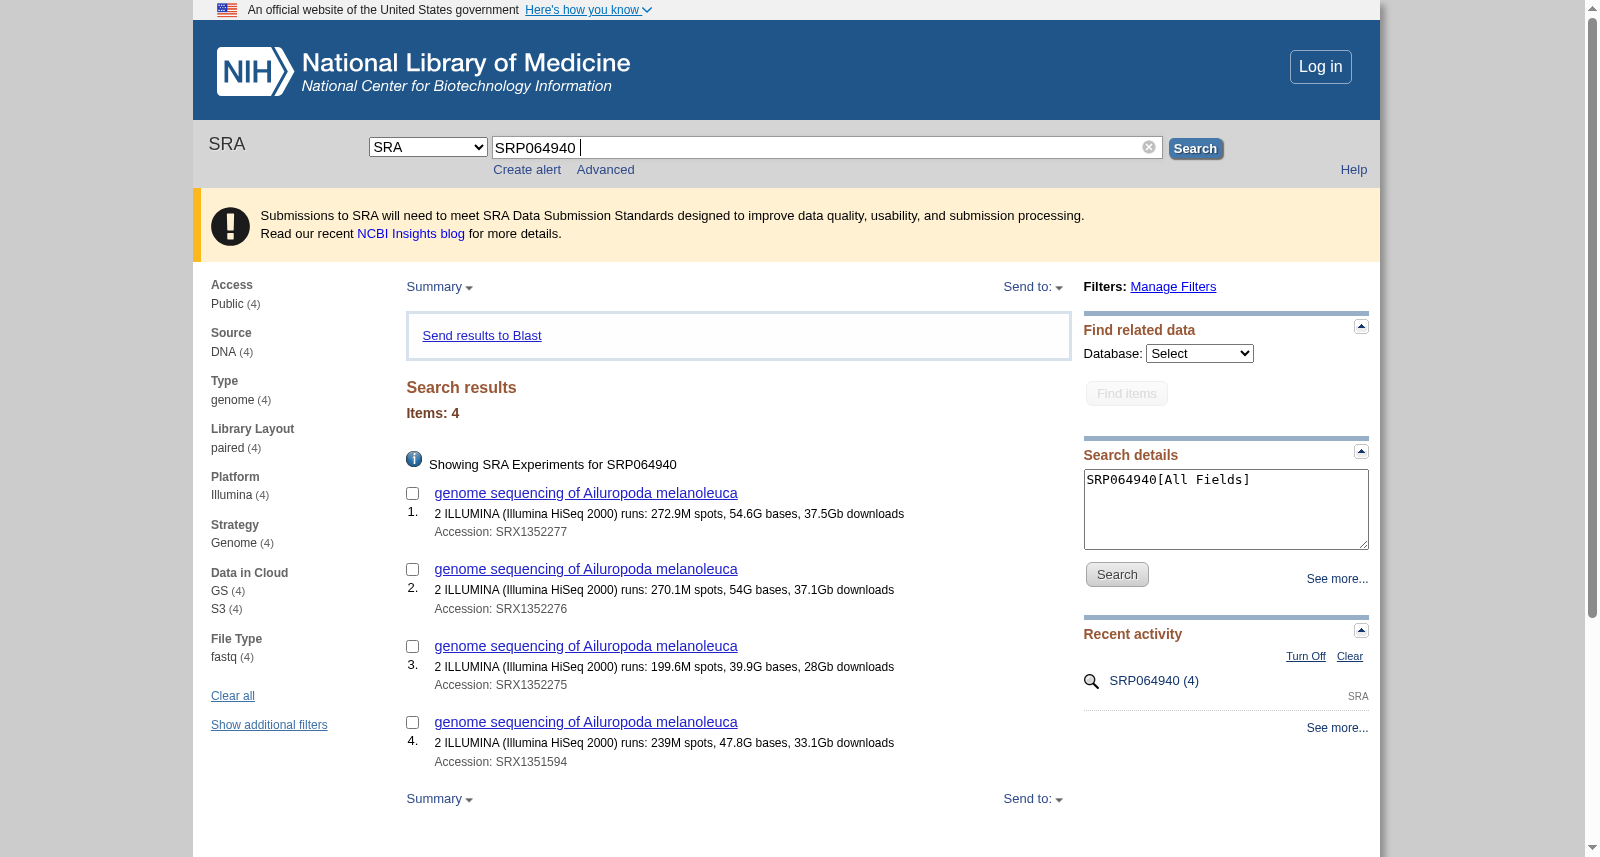
Task: Open Manage Filters link
Action: [x=1173, y=287]
